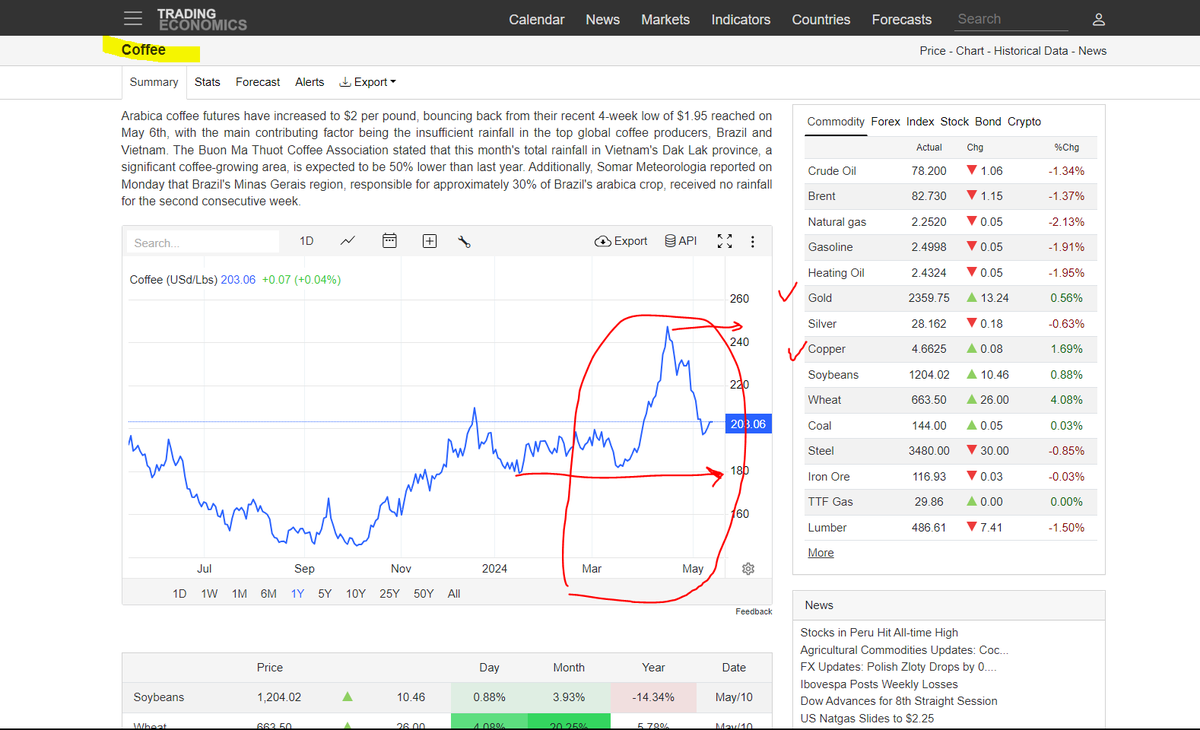Open the chart calendar date icon

(x=390, y=241)
